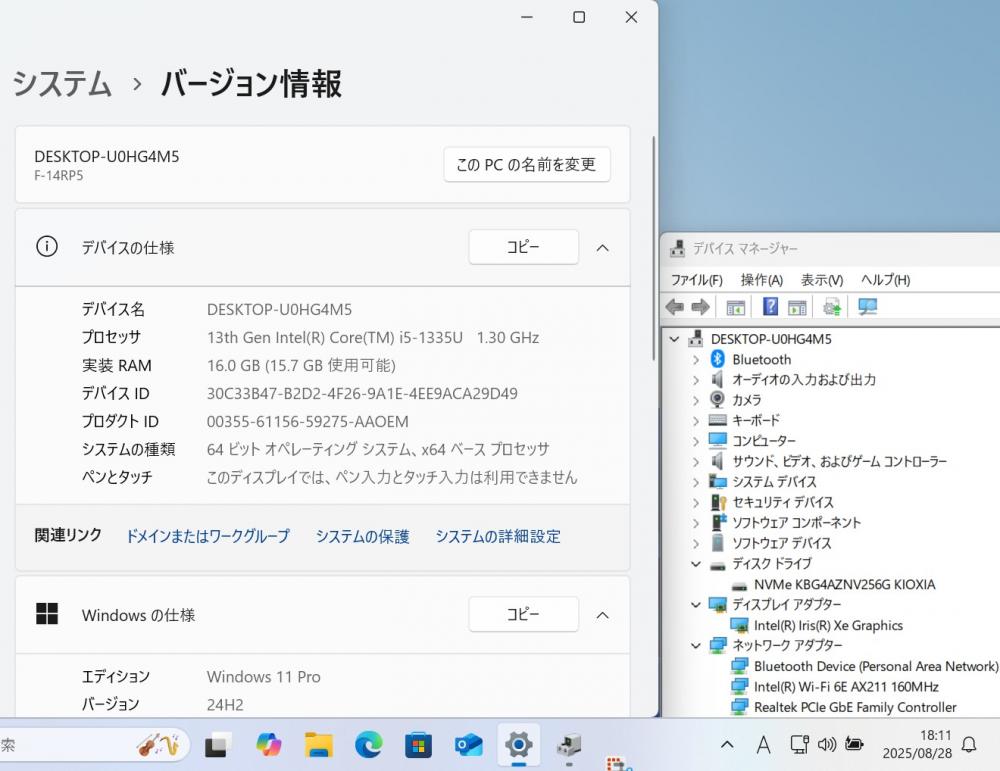Go back to システム via the breadcrumb
1000x771 pixels.
(62, 84)
